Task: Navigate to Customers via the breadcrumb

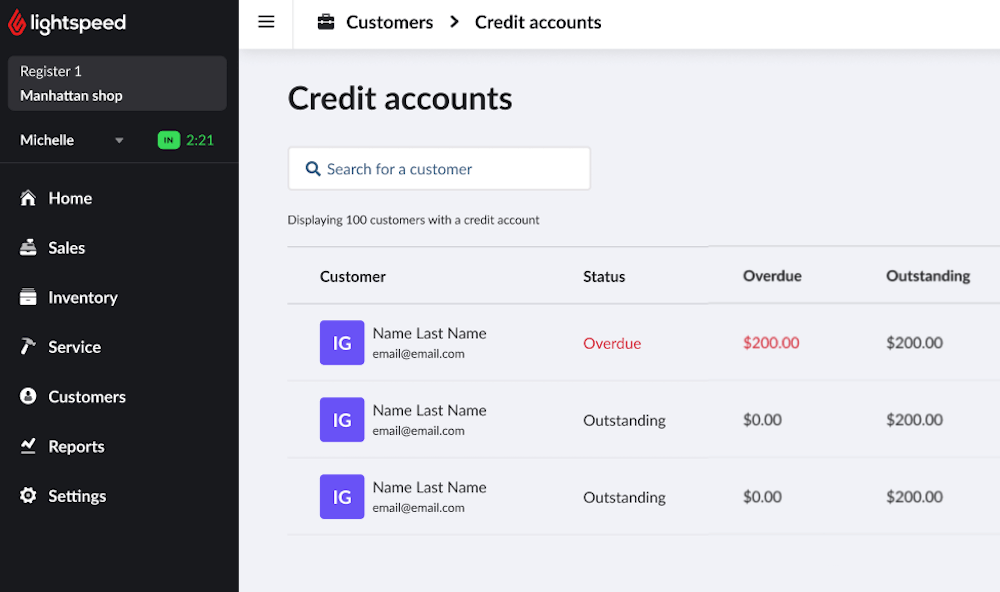Action: click(389, 21)
